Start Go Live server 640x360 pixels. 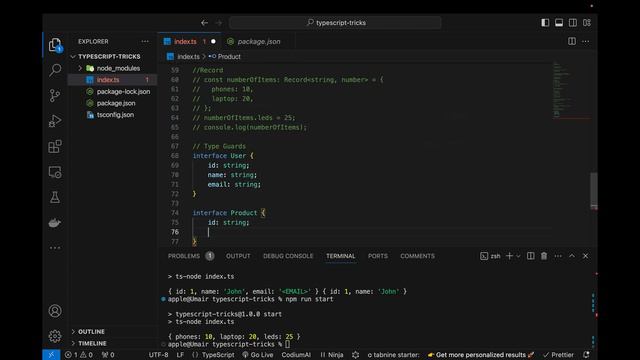(x=258, y=355)
